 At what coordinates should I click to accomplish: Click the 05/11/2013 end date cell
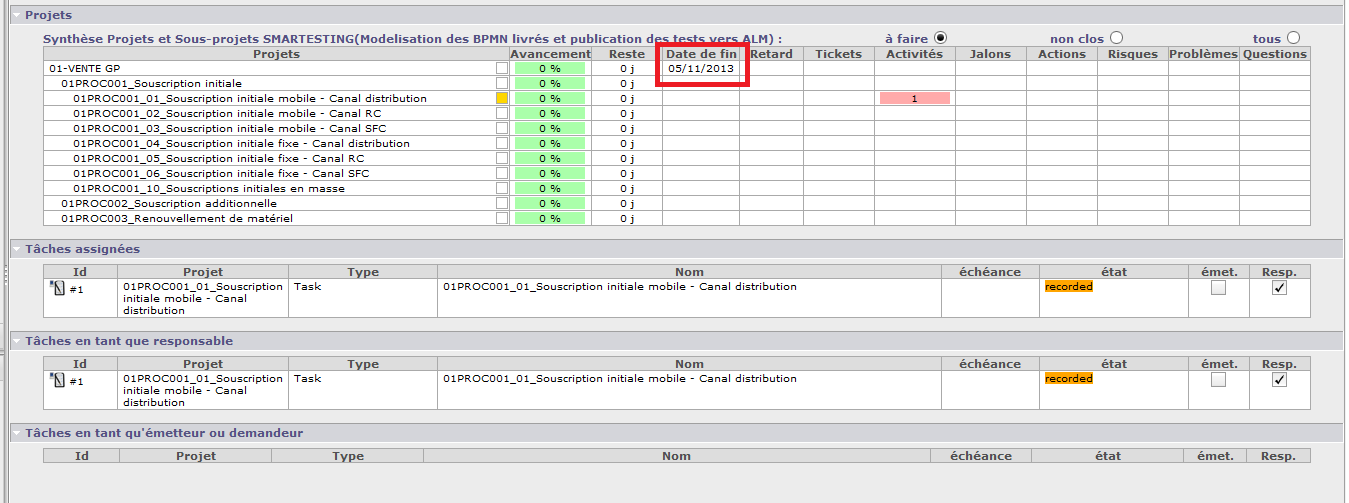pos(701,69)
